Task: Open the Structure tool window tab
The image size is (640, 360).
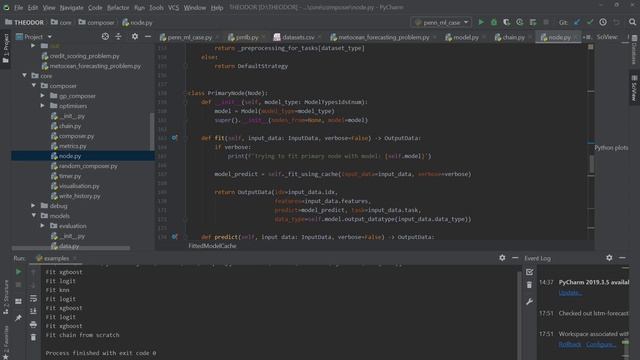Action: (6, 298)
